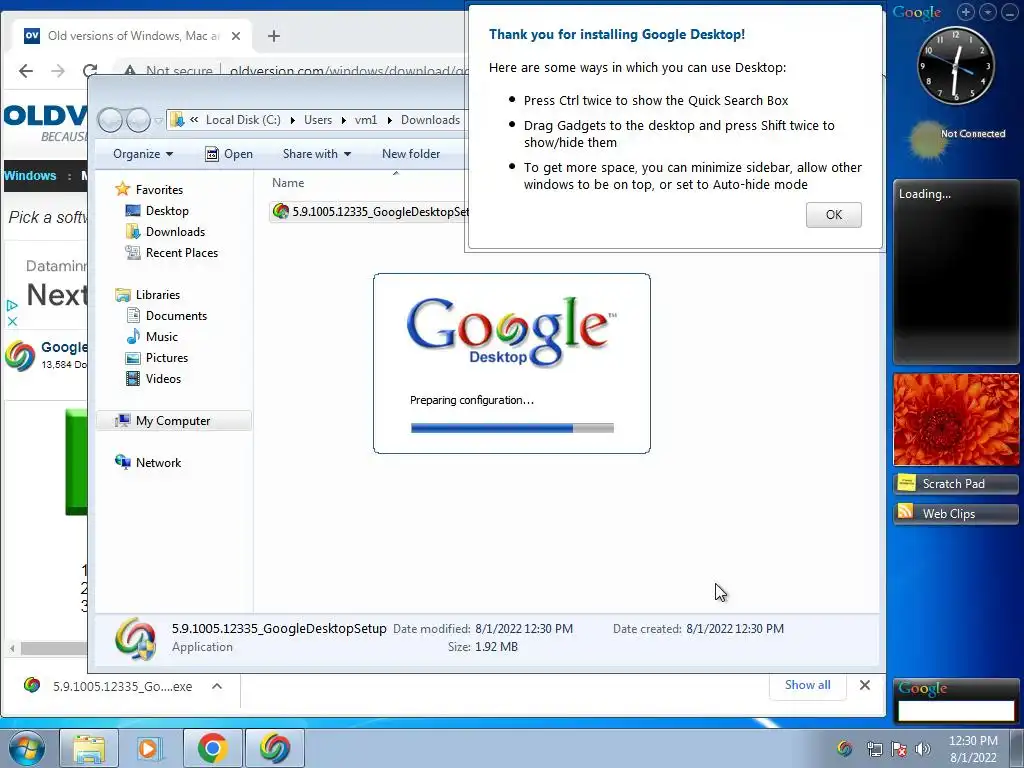Click the Google Desktop tray icon

click(x=844, y=748)
